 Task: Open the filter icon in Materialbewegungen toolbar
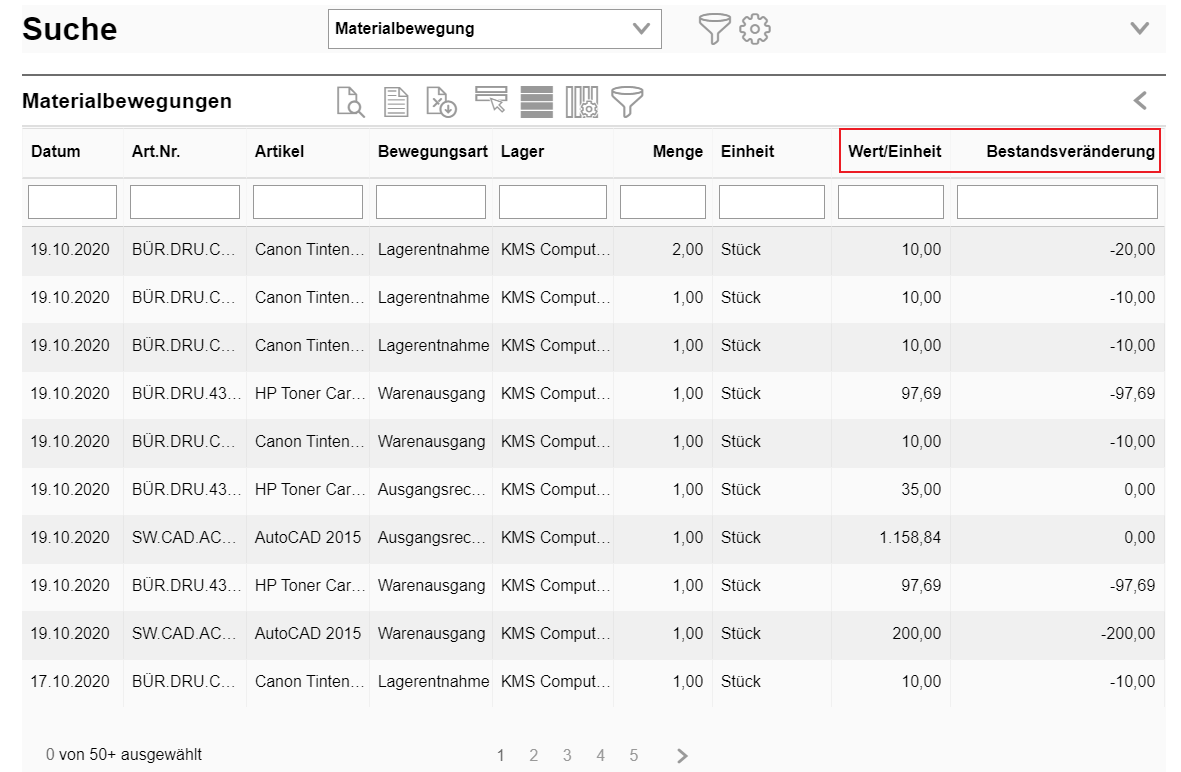click(628, 101)
